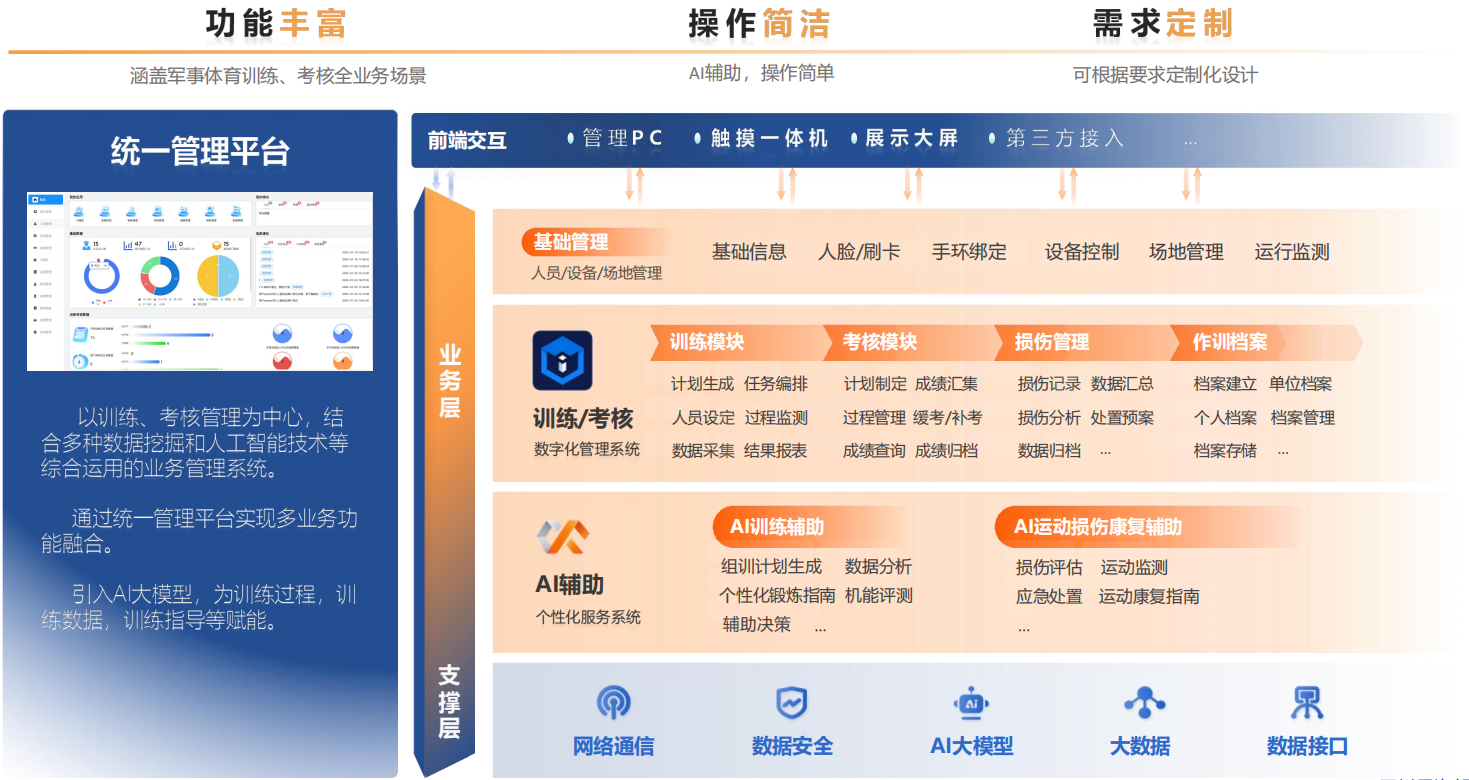Click the 基础管理 orange pill label
Image resolution: width=1469 pixels, height=780 pixels.
pyautogui.click(x=572, y=242)
